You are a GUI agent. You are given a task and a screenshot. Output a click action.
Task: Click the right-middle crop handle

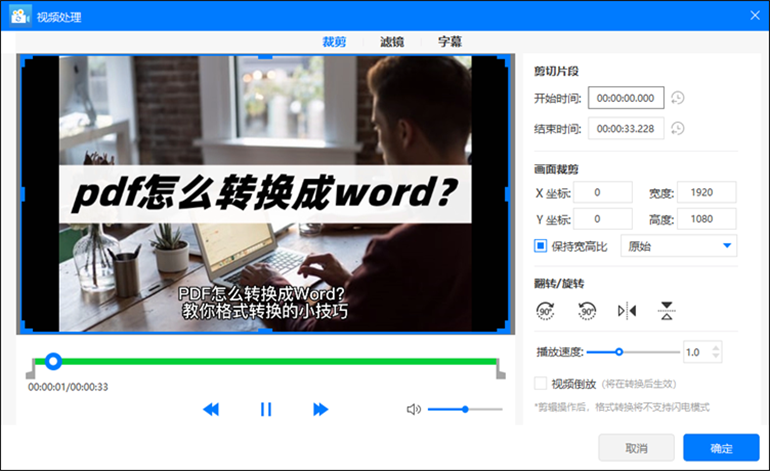click(507, 194)
